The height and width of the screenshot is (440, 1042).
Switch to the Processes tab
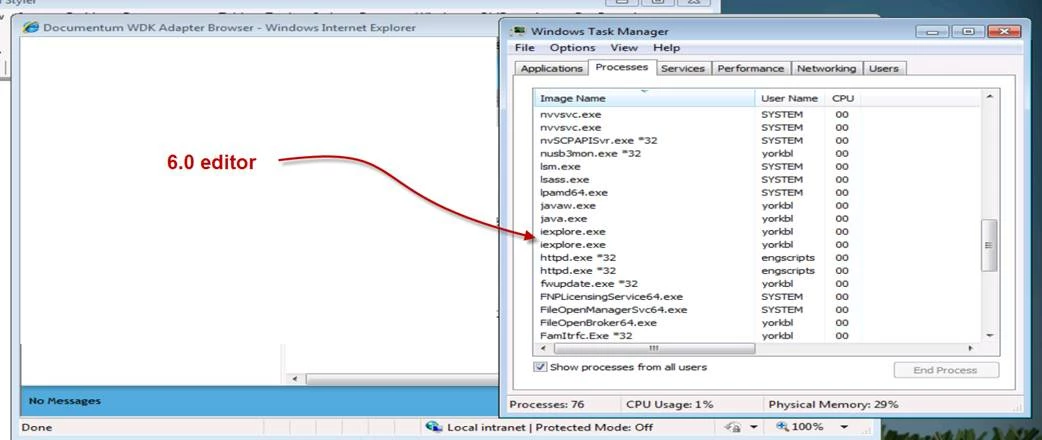pyautogui.click(x=622, y=67)
